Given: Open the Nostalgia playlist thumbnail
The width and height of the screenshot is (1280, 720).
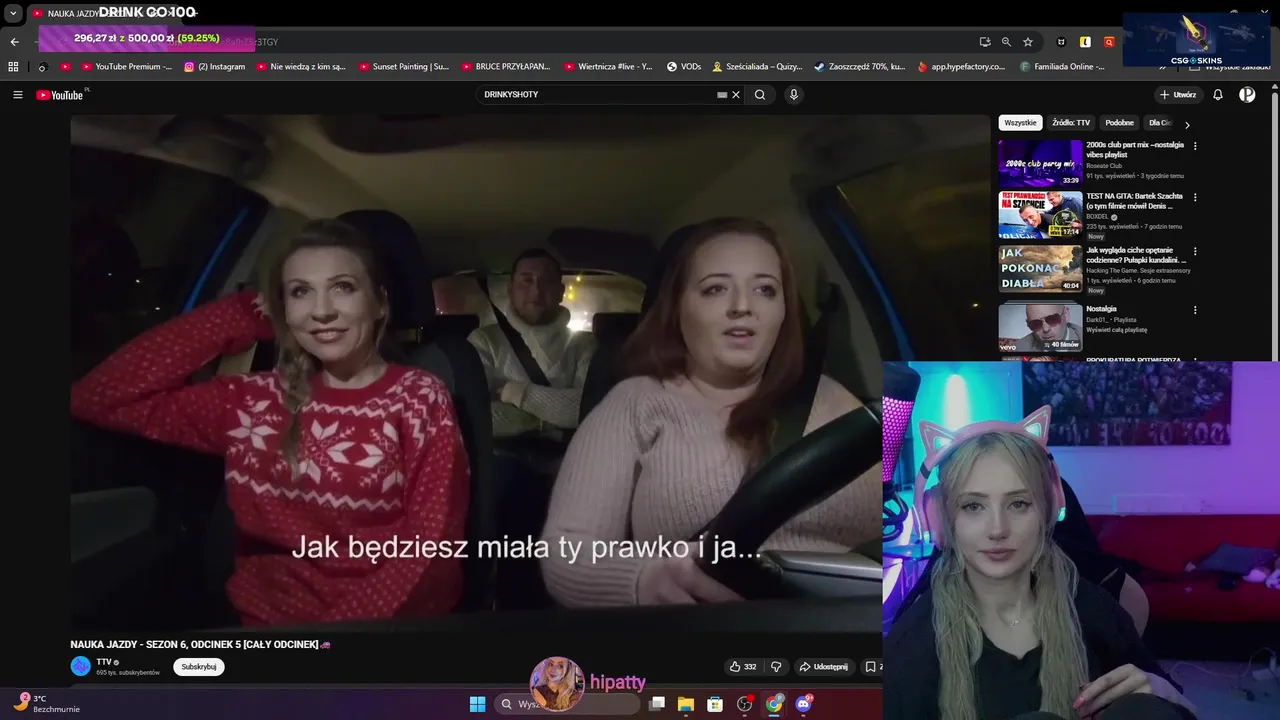Looking at the screenshot, I should pyautogui.click(x=1040, y=326).
